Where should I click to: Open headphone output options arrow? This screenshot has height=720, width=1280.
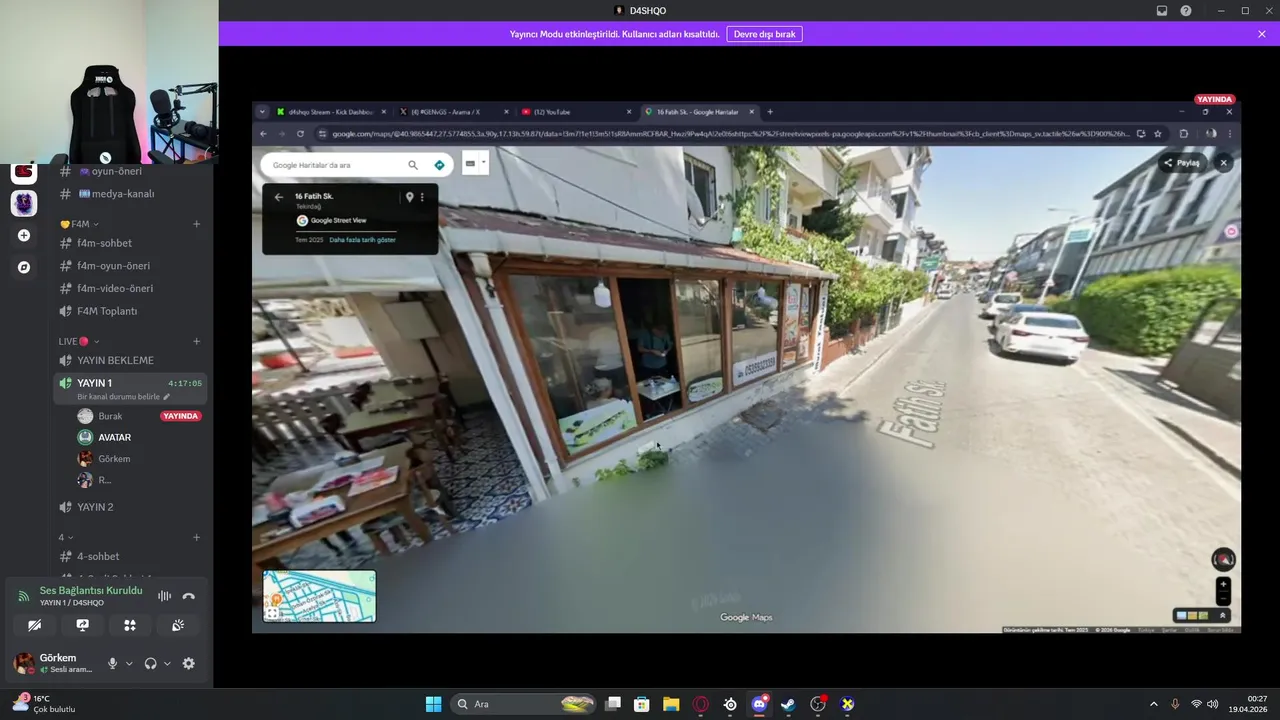pos(167,663)
